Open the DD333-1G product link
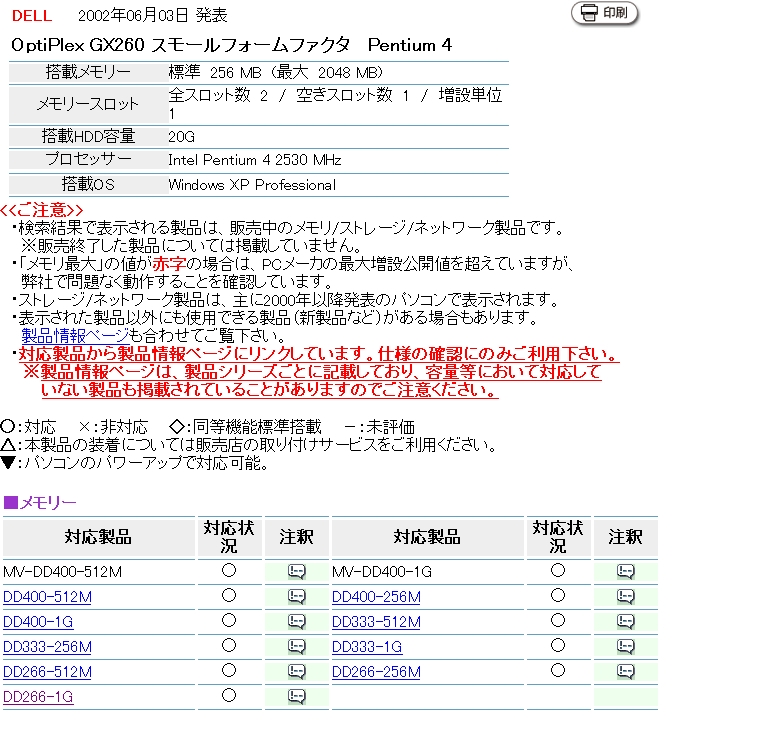This screenshot has height=730, width=770. point(367,647)
